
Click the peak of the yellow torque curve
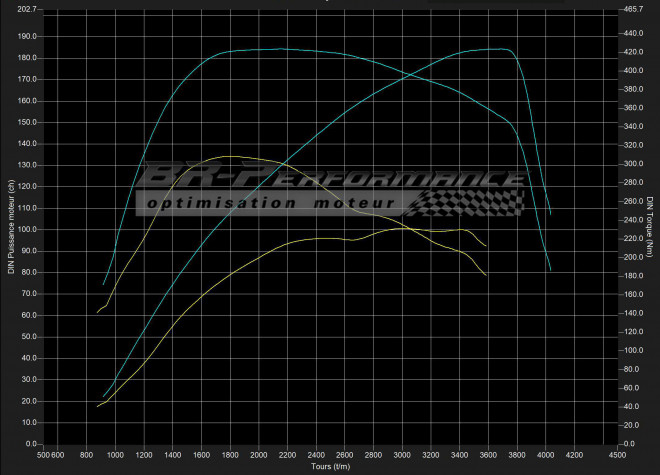228,156
